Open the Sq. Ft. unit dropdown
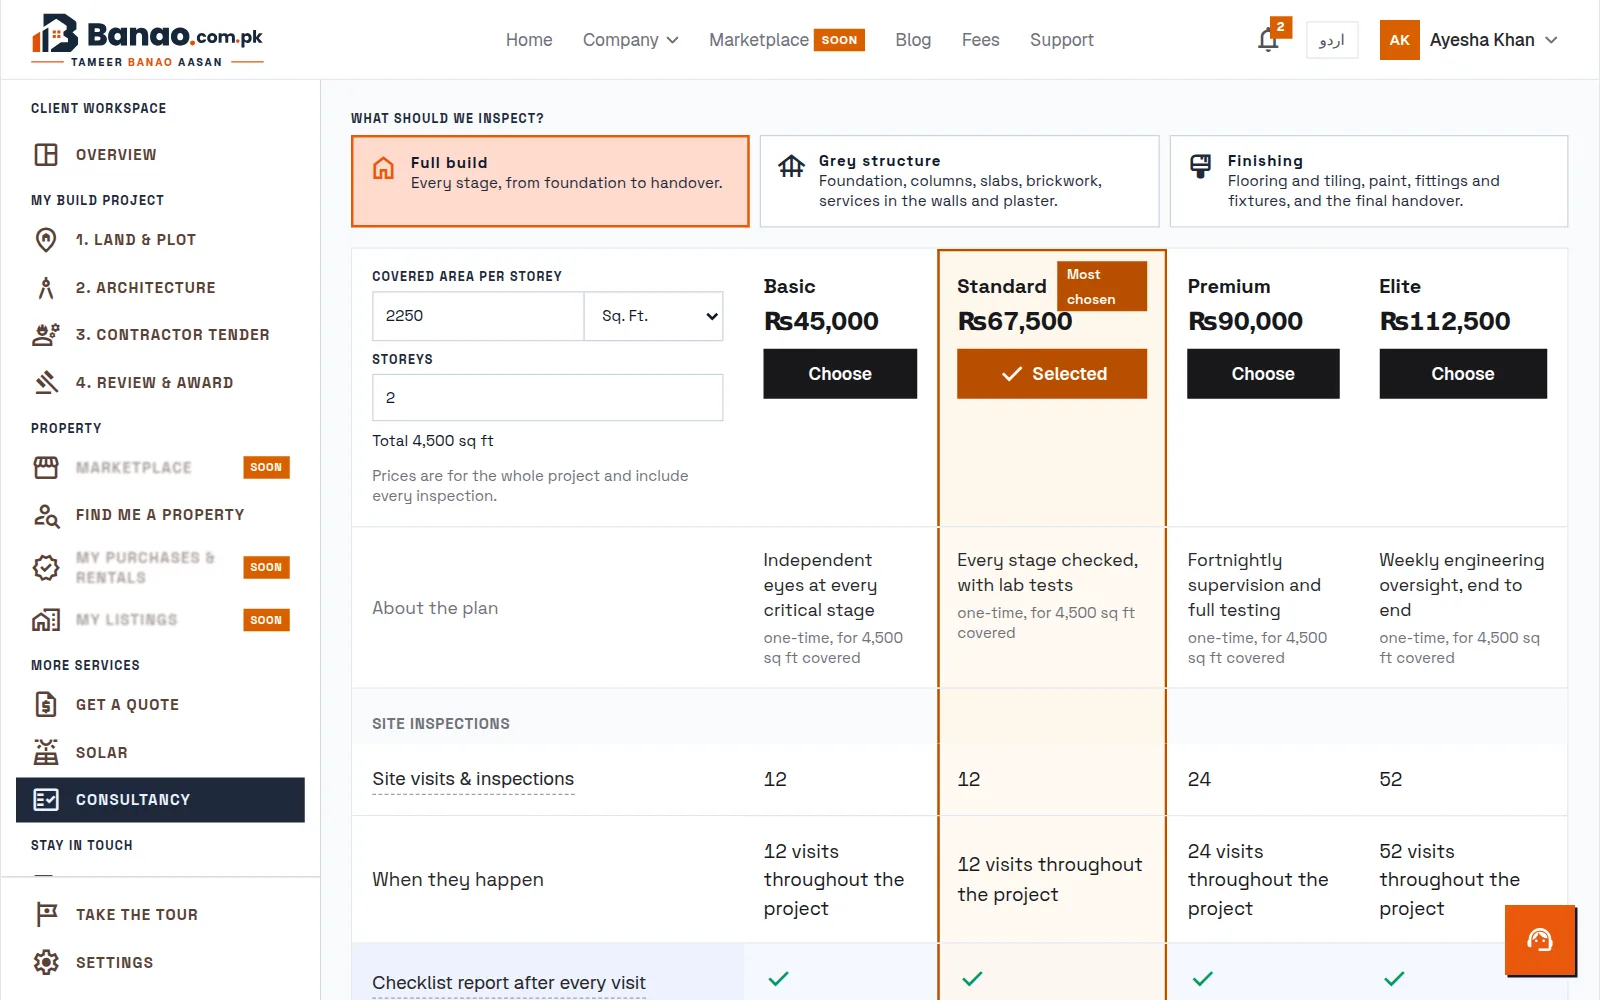Screen dimensions: 1600x1000 tap(654, 316)
